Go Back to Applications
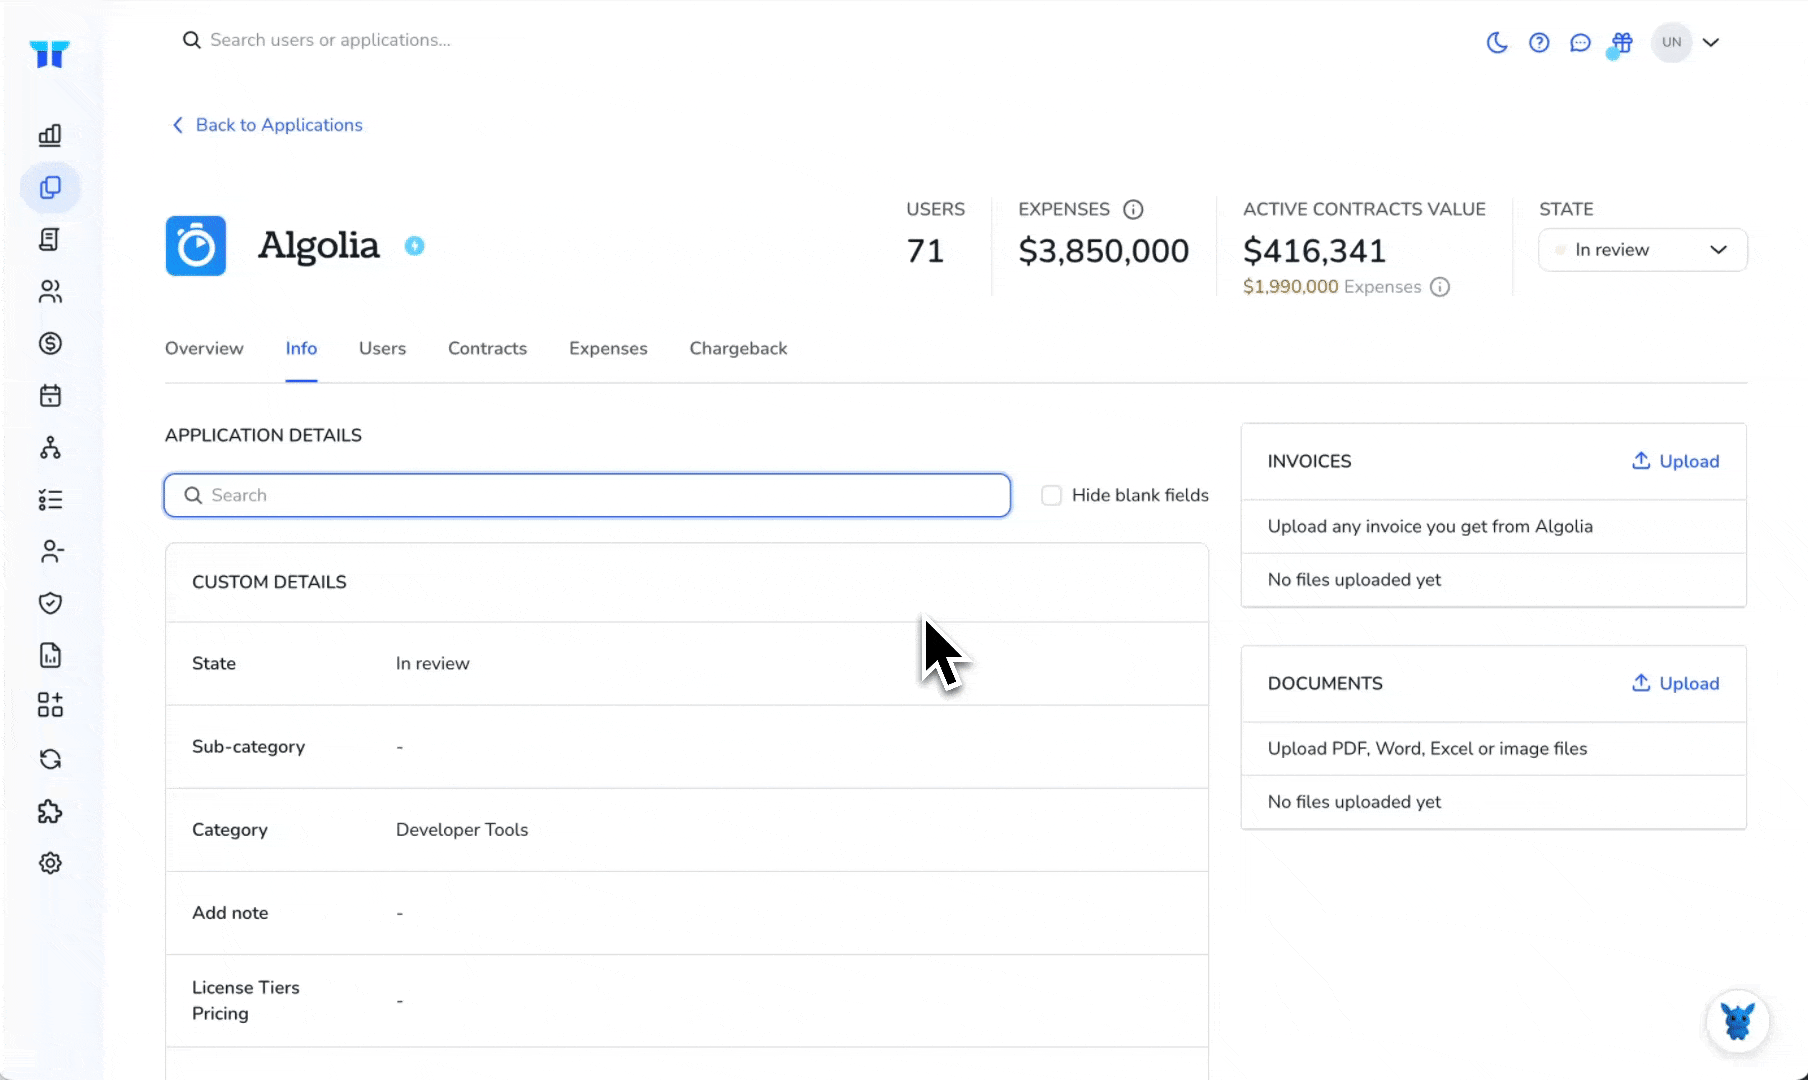 267,125
